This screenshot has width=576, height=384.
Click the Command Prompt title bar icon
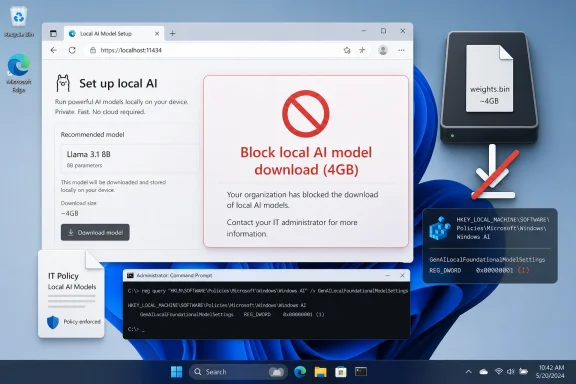130,275
